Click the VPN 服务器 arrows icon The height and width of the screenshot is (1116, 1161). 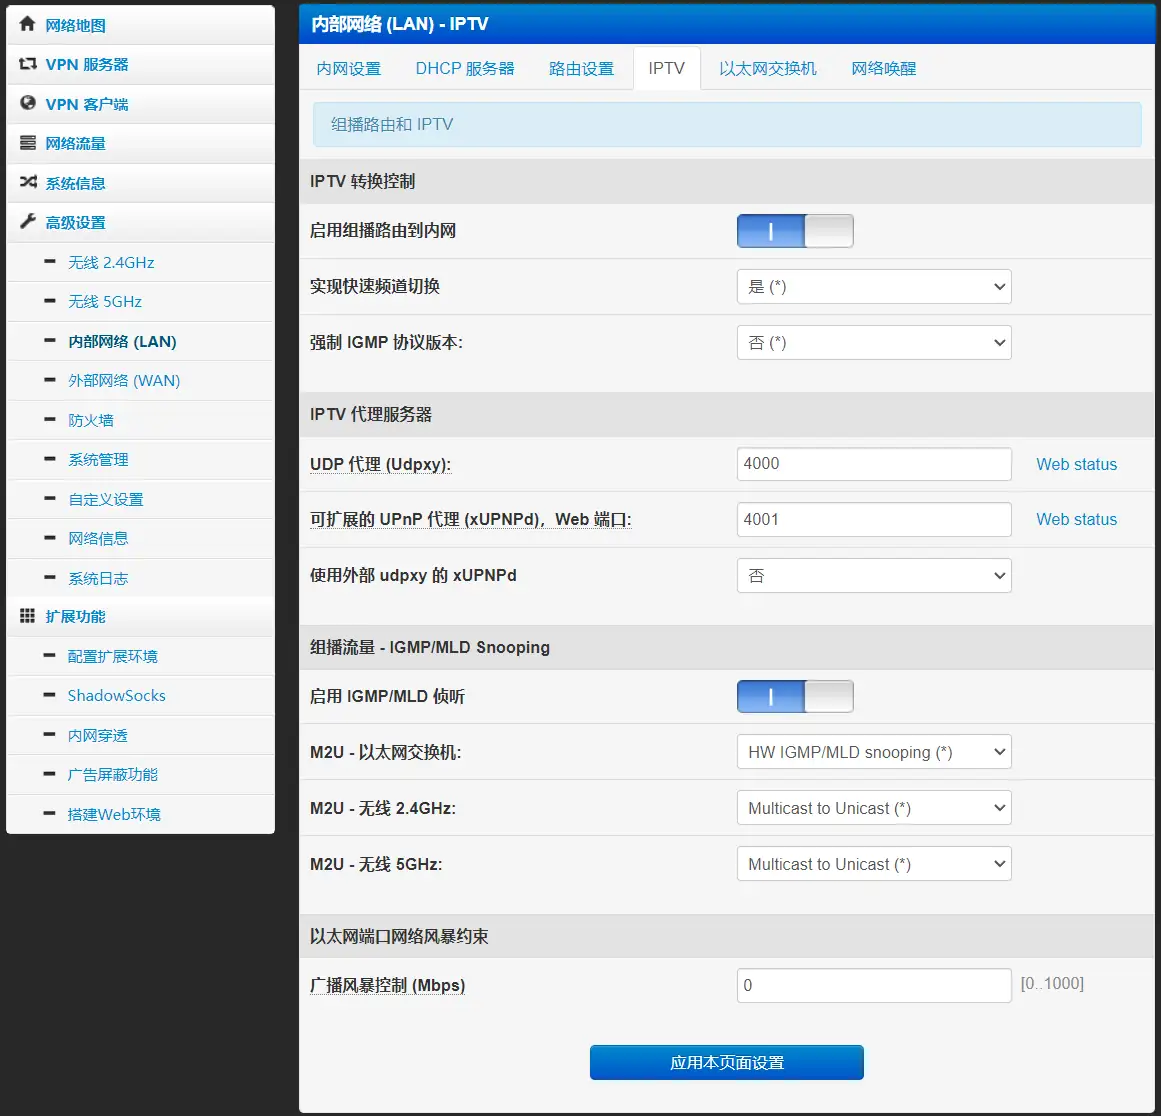[27, 64]
